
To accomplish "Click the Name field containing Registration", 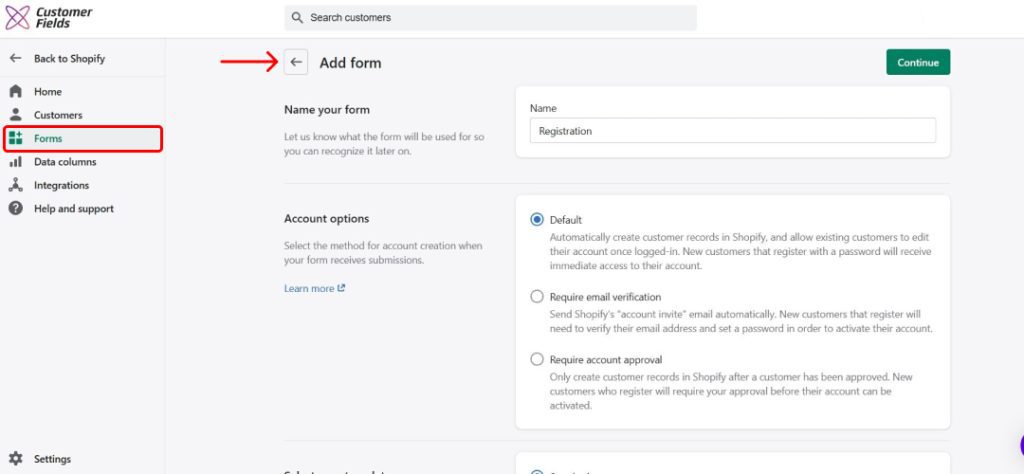I will [x=732, y=131].
